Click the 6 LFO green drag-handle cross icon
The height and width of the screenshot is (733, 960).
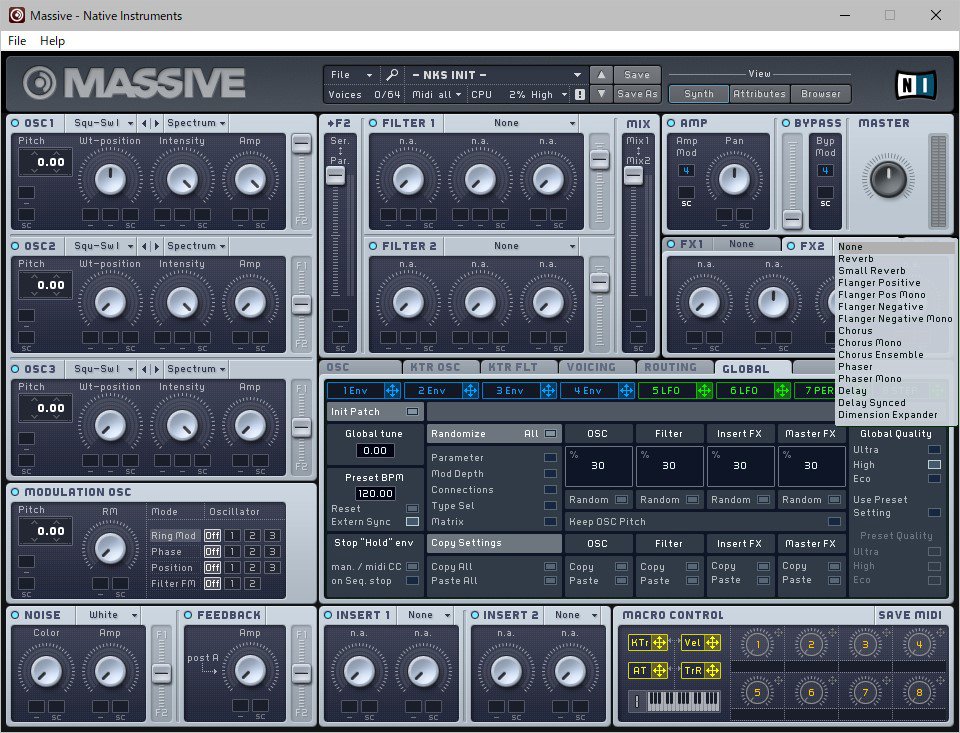782,390
